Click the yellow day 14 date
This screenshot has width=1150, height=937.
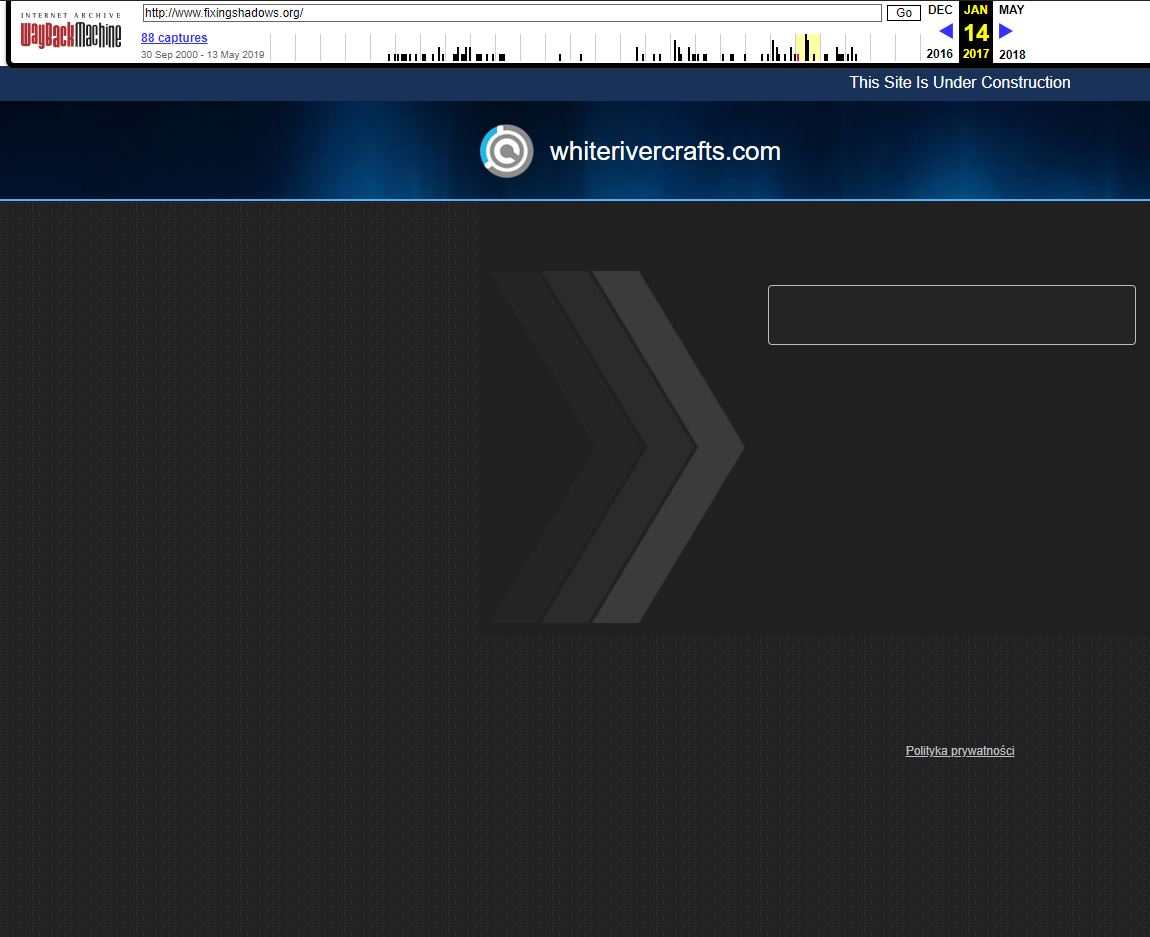[x=975, y=32]
